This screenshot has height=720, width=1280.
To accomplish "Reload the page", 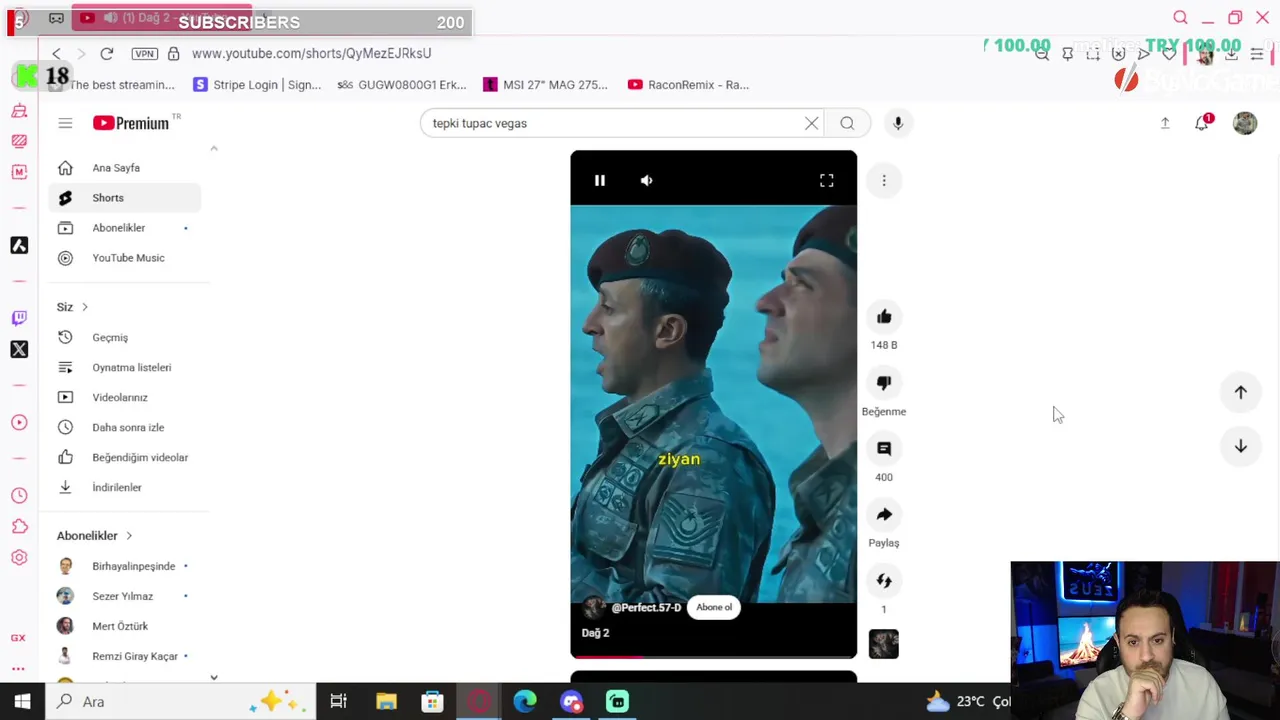I will 107,53.
